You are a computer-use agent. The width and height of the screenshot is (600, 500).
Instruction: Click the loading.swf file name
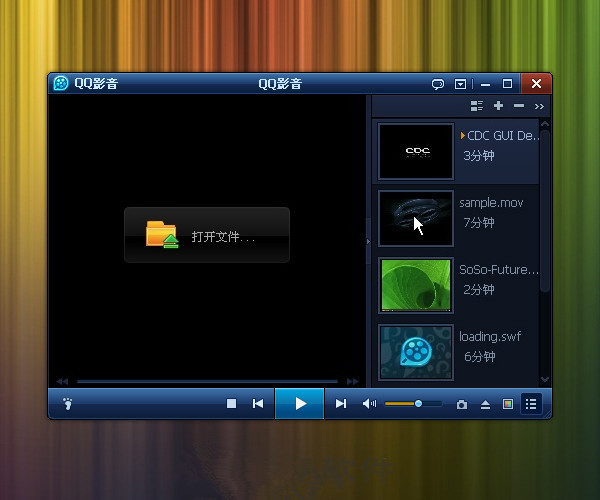point(490,336)
